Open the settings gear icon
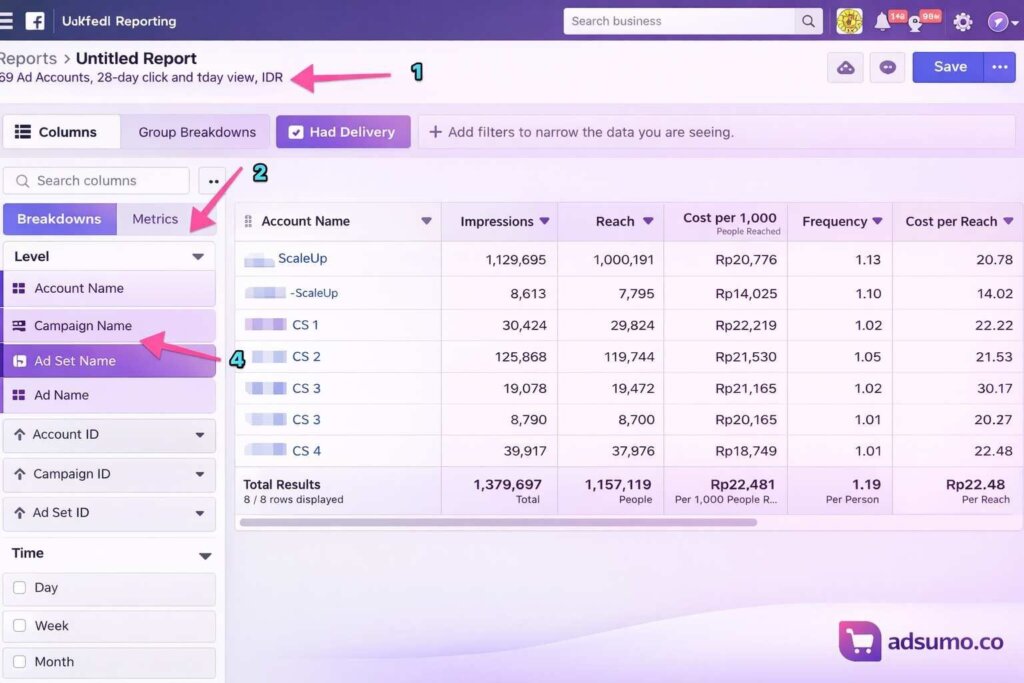Image resolution: width=1024 pixels, height=683 pixels. [x=962, y=22]
